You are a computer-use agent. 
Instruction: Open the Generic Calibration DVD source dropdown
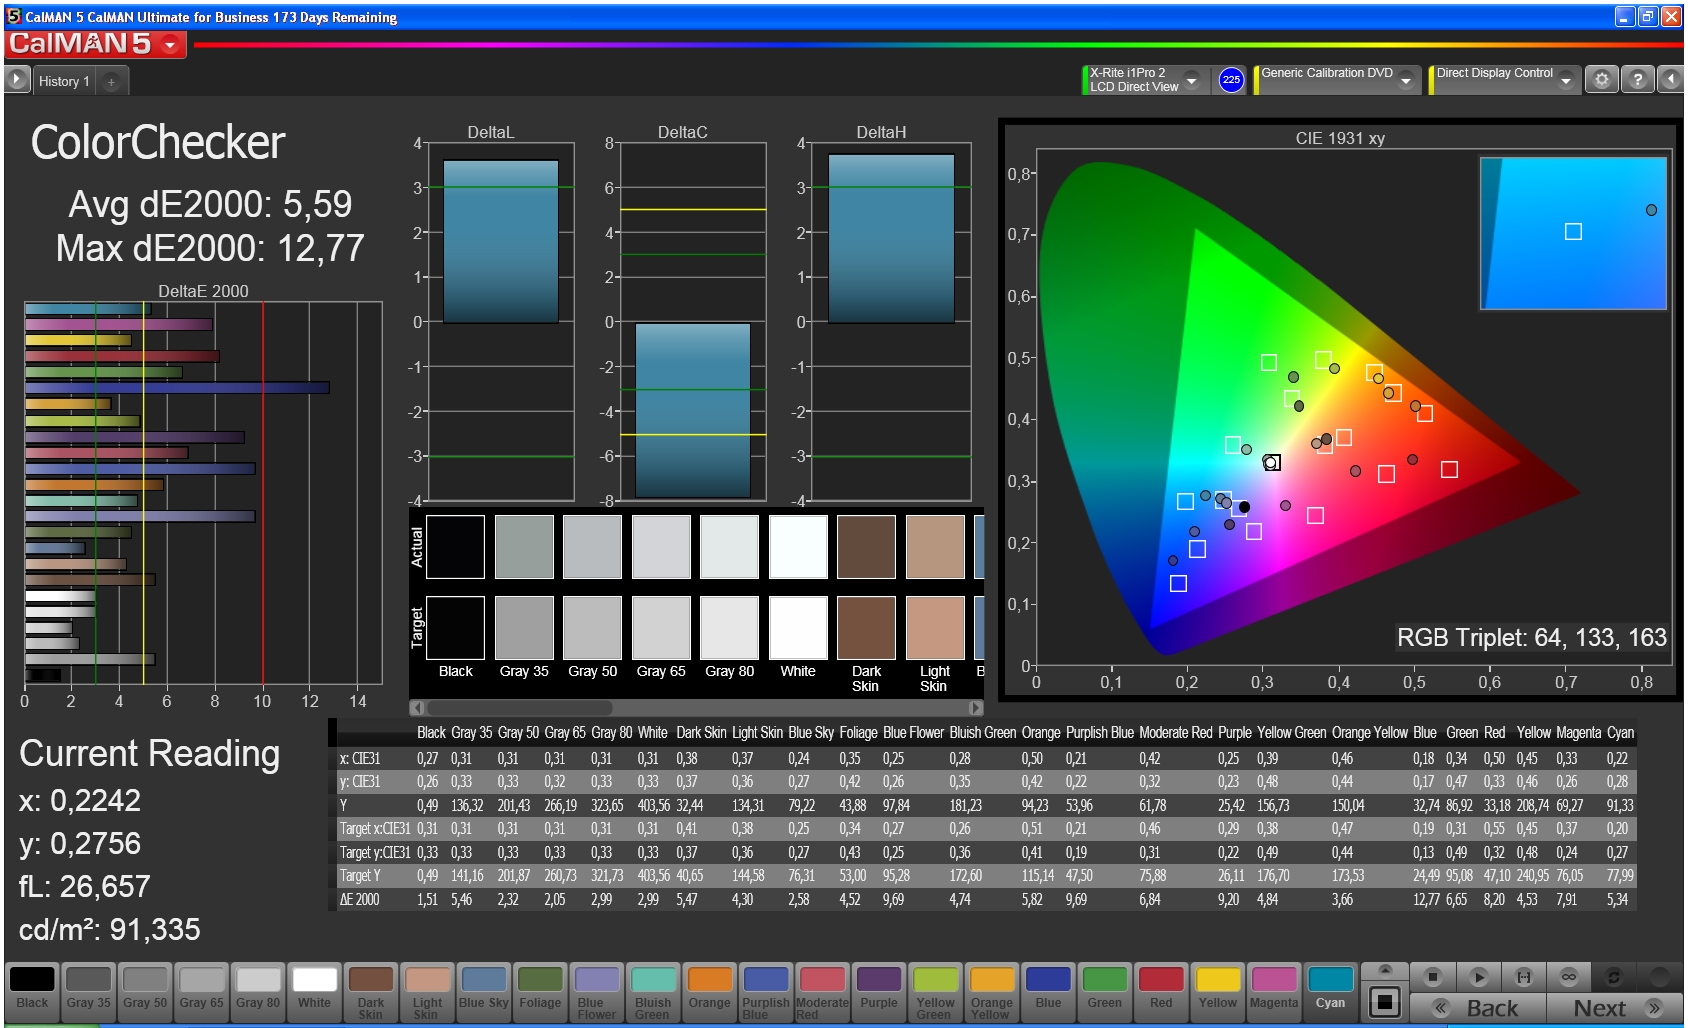tap(1406, 80)
